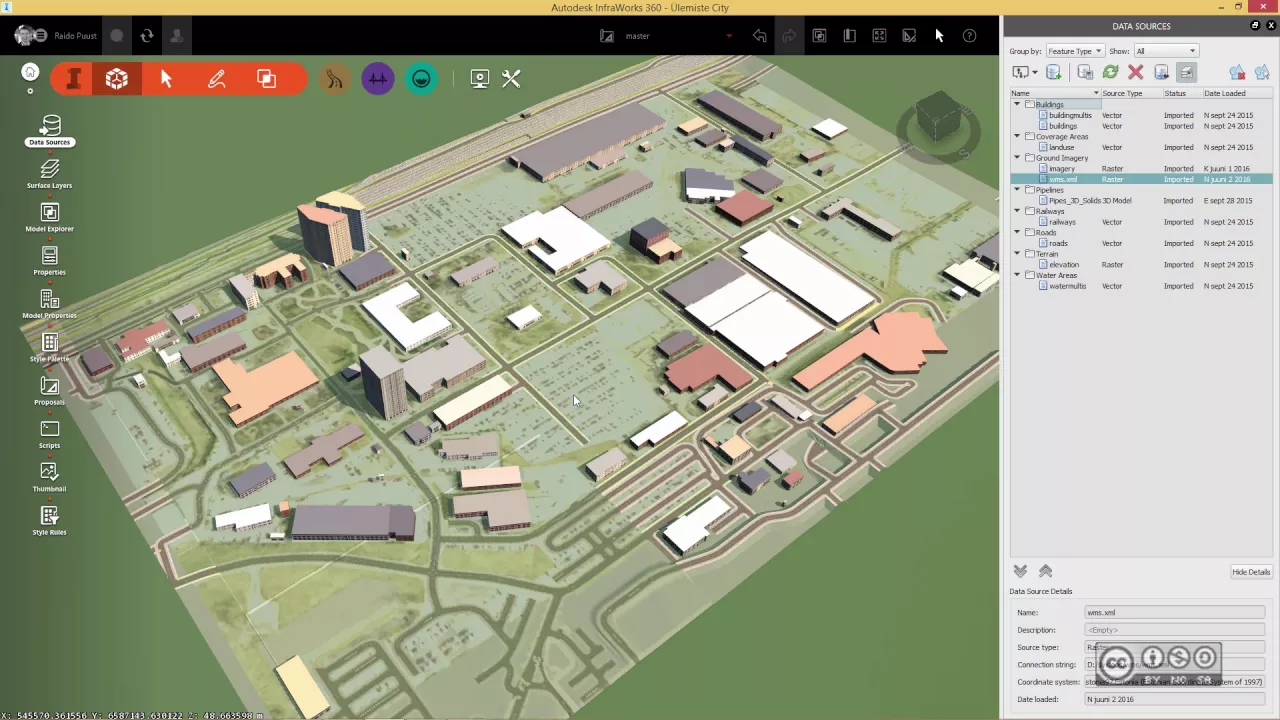Viewport: 1280px width, 720px height.
Task: Collapse the Water Areas group
Action: click(1017, 275)
